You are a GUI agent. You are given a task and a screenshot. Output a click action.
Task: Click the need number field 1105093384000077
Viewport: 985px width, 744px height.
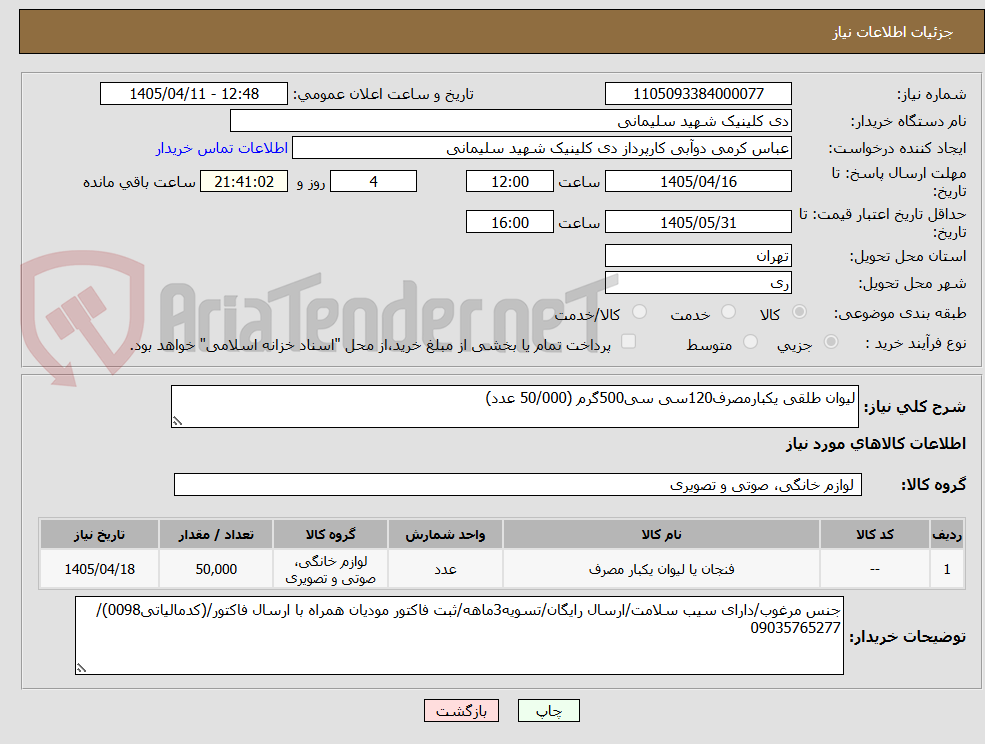(x=698, y=94)
